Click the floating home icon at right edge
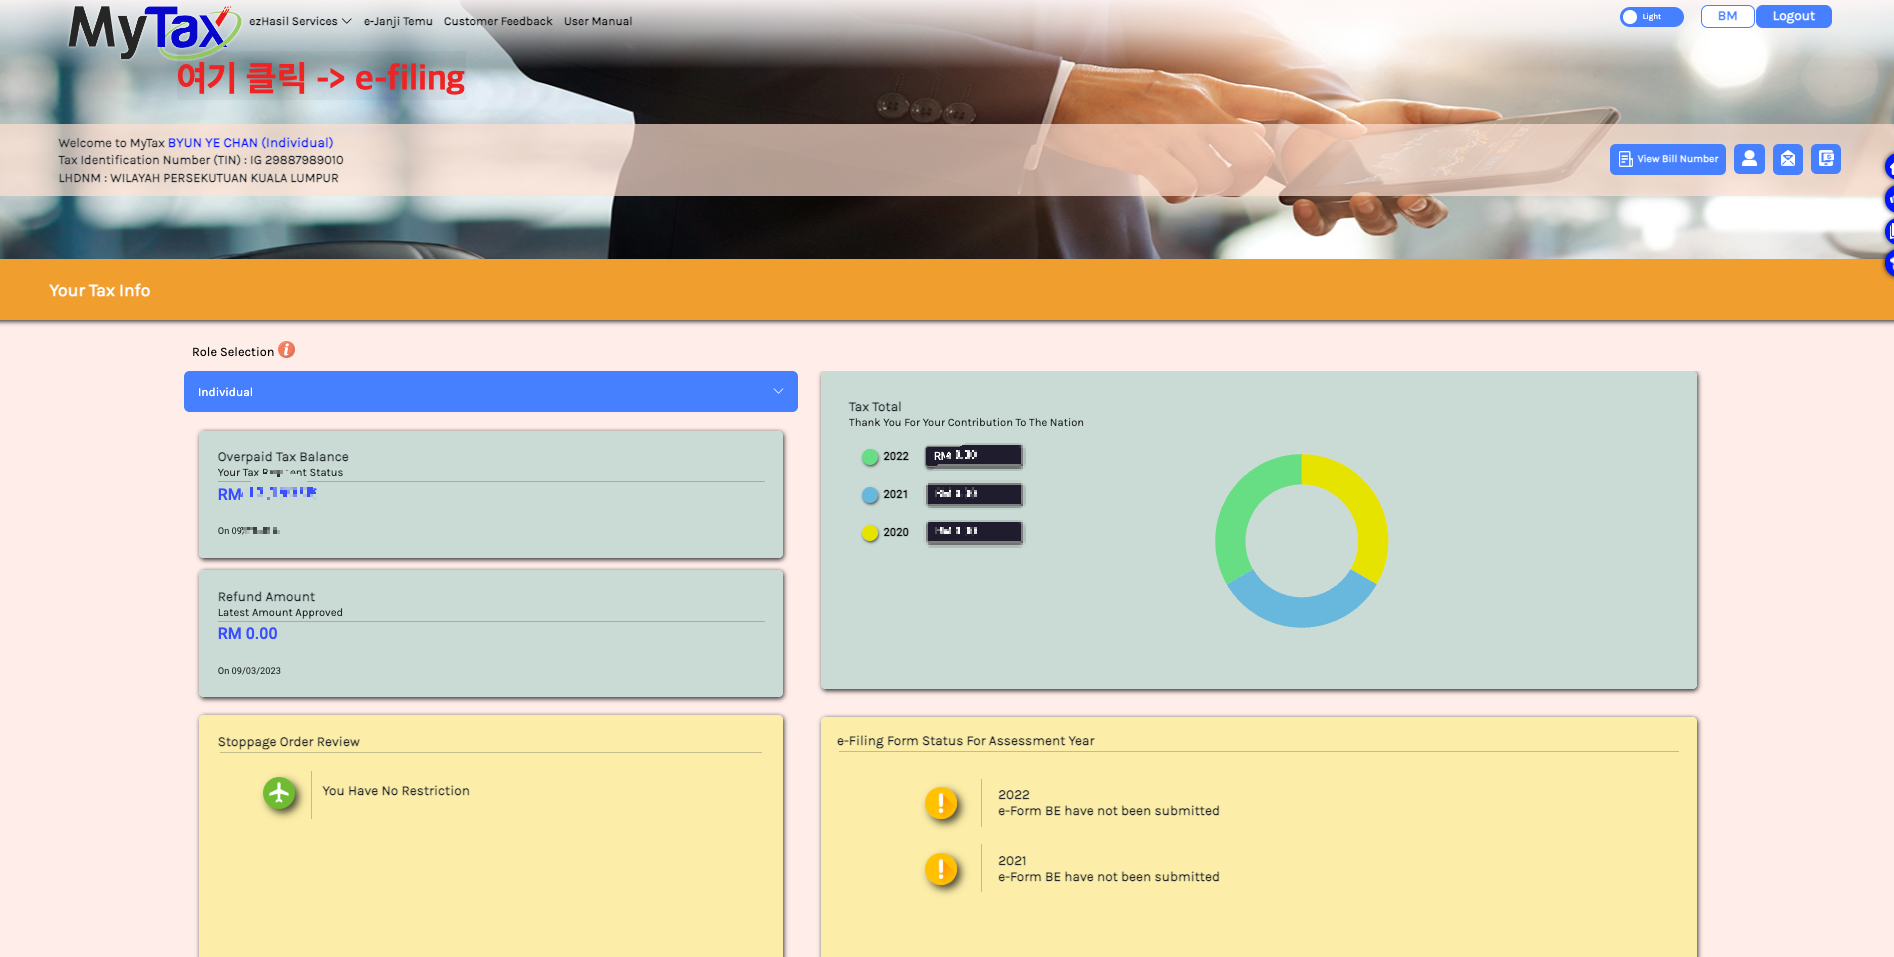Viewport: 1894px width, 957px height. pyautogui.click(x=1889, y=167)
